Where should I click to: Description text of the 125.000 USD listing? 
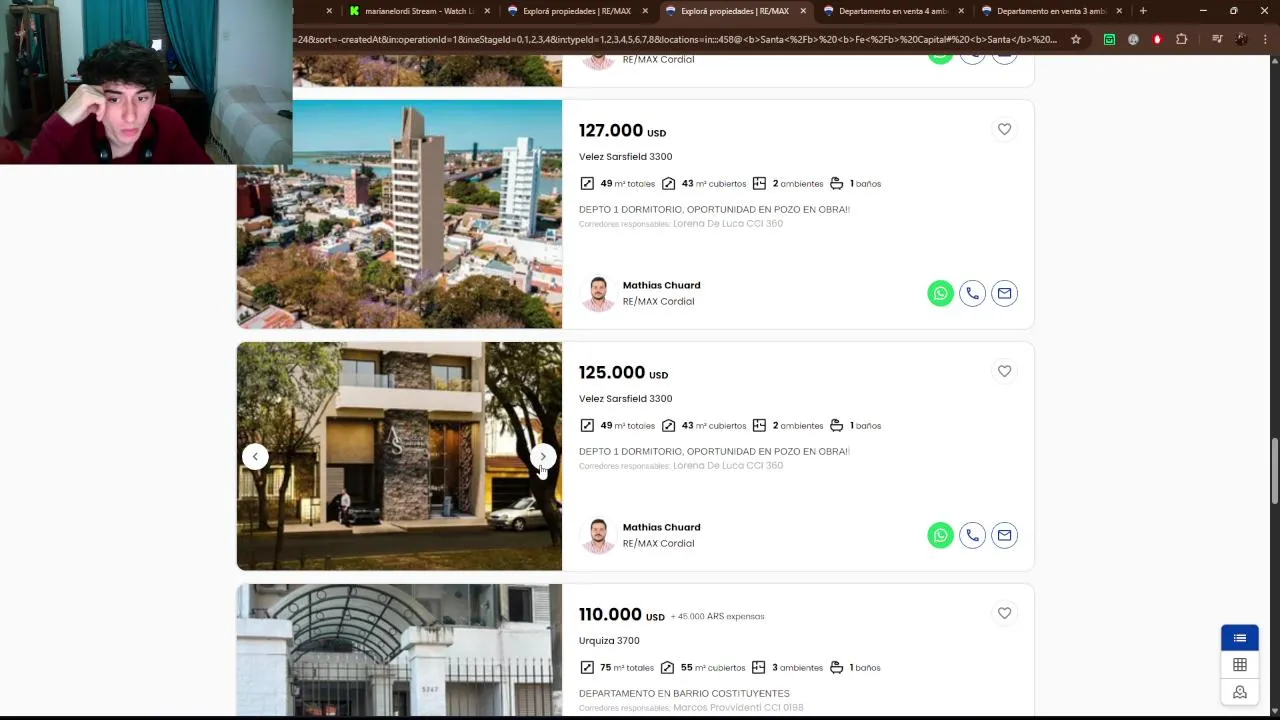[714, 452]
